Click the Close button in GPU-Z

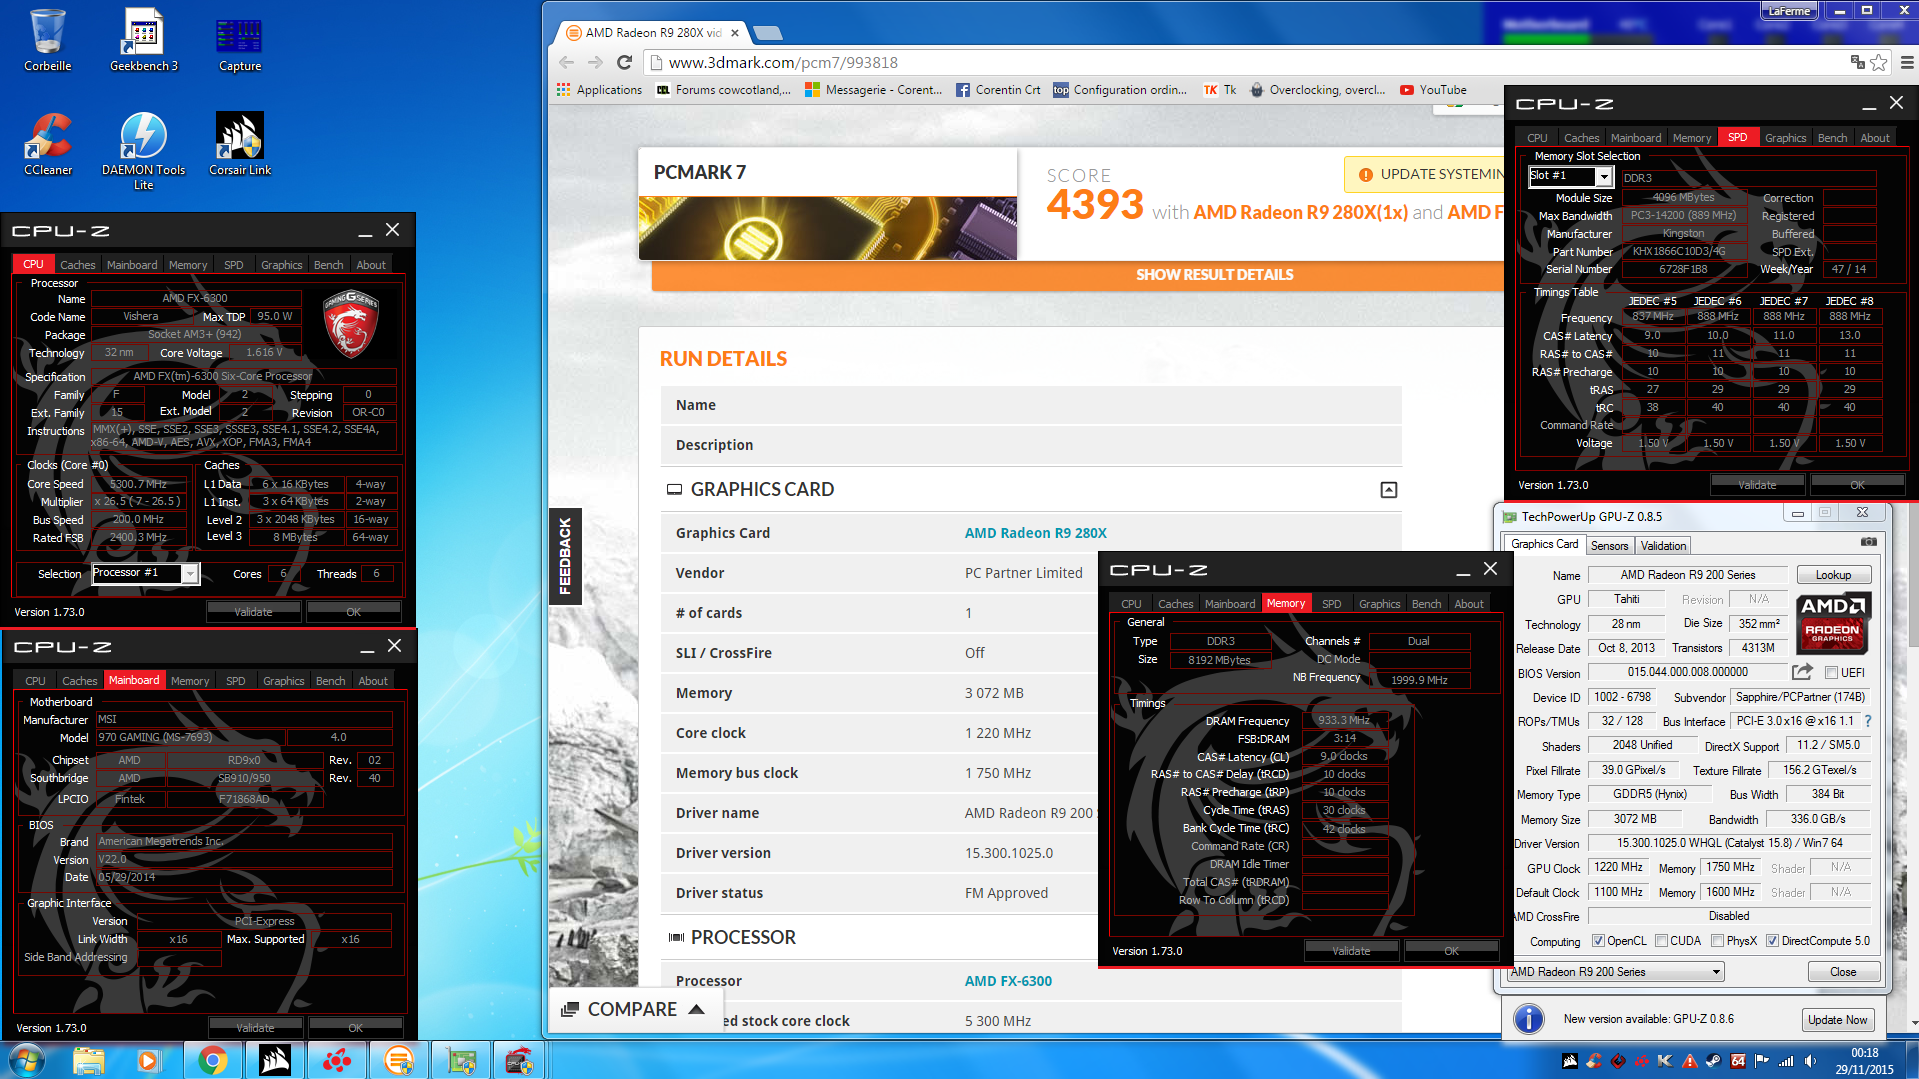pos(1843,972)
